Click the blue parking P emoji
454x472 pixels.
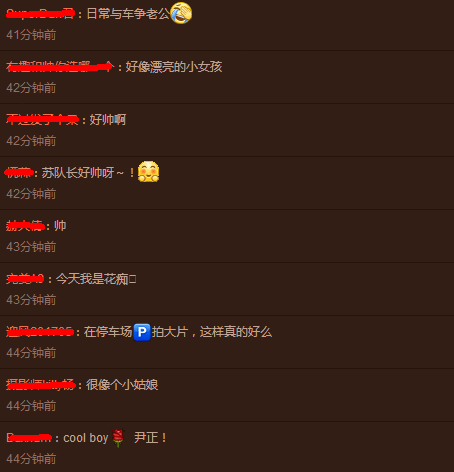tap(142, 332)
